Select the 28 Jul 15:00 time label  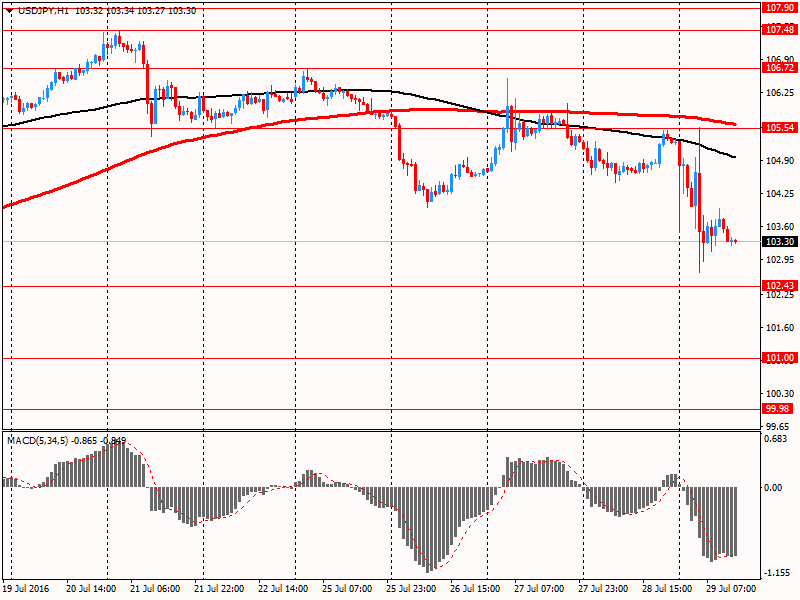(x=667, y=589)
